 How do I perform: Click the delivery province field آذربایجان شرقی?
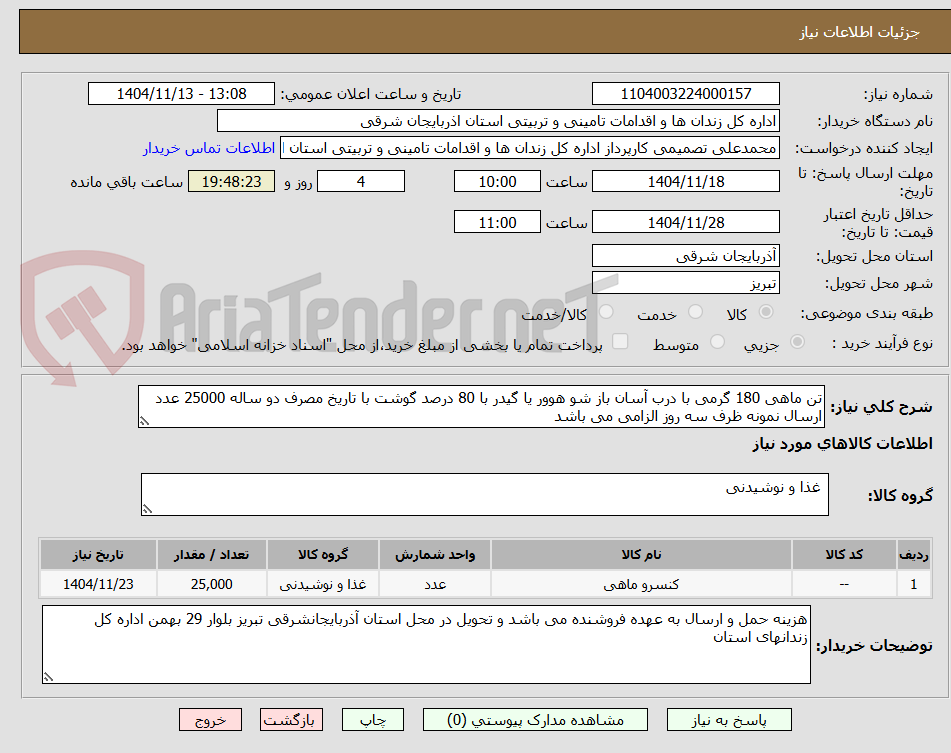click(x=685, y=256)
